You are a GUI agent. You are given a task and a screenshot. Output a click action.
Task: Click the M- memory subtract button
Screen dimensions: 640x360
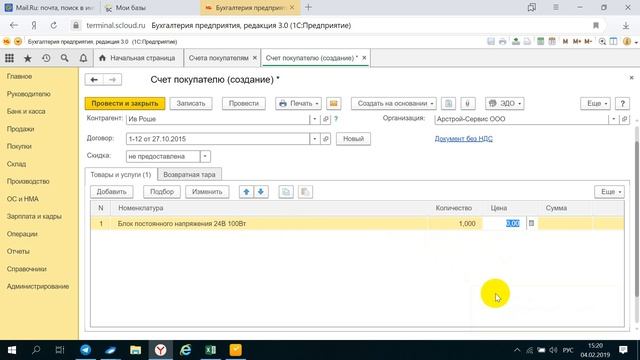point(588,42)
